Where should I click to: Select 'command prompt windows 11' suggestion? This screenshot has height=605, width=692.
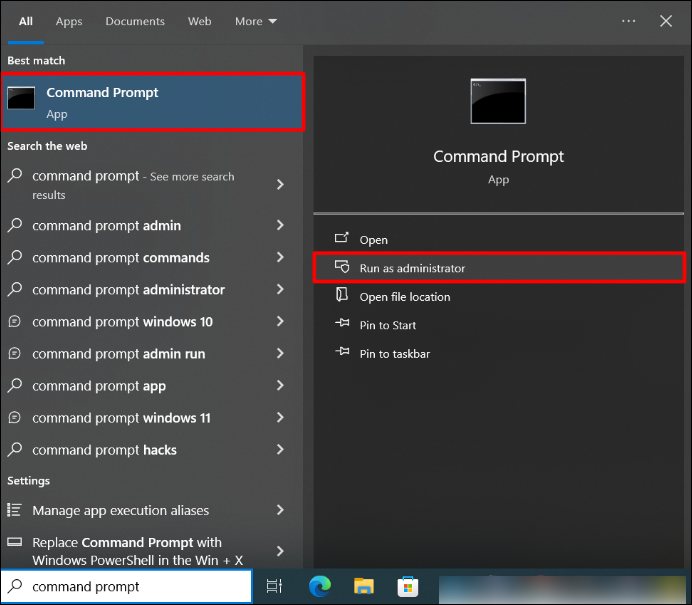click(121, 418)
